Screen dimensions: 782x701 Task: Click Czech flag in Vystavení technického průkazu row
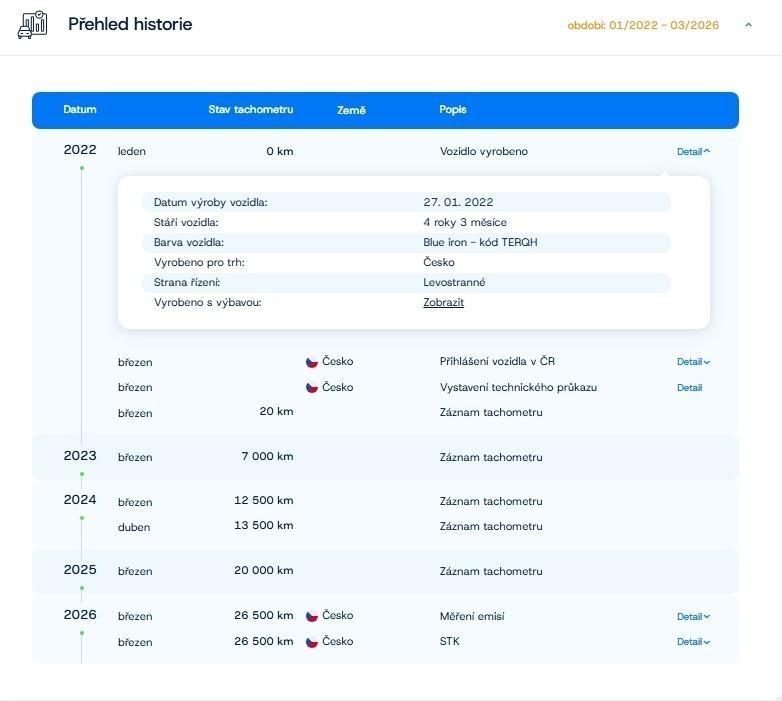point(312,387)
